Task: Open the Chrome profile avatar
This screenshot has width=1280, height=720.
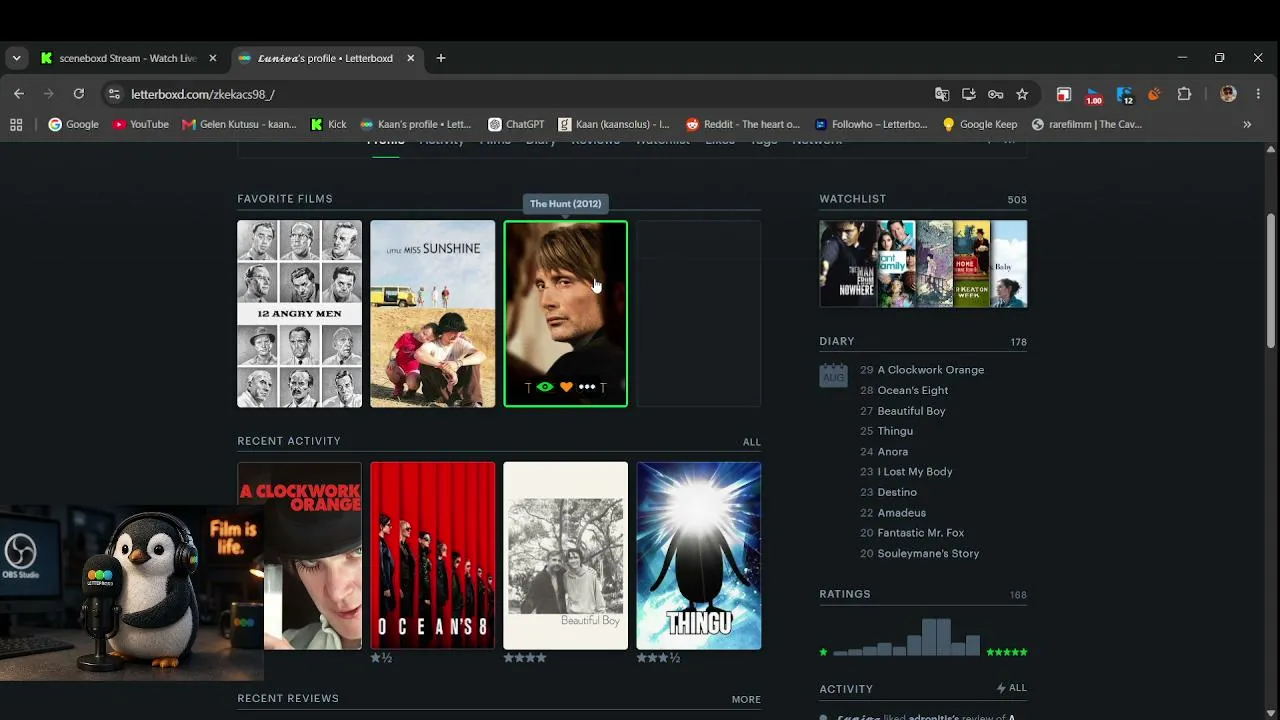Action: pyautogui.click(x=1229, y=94)
